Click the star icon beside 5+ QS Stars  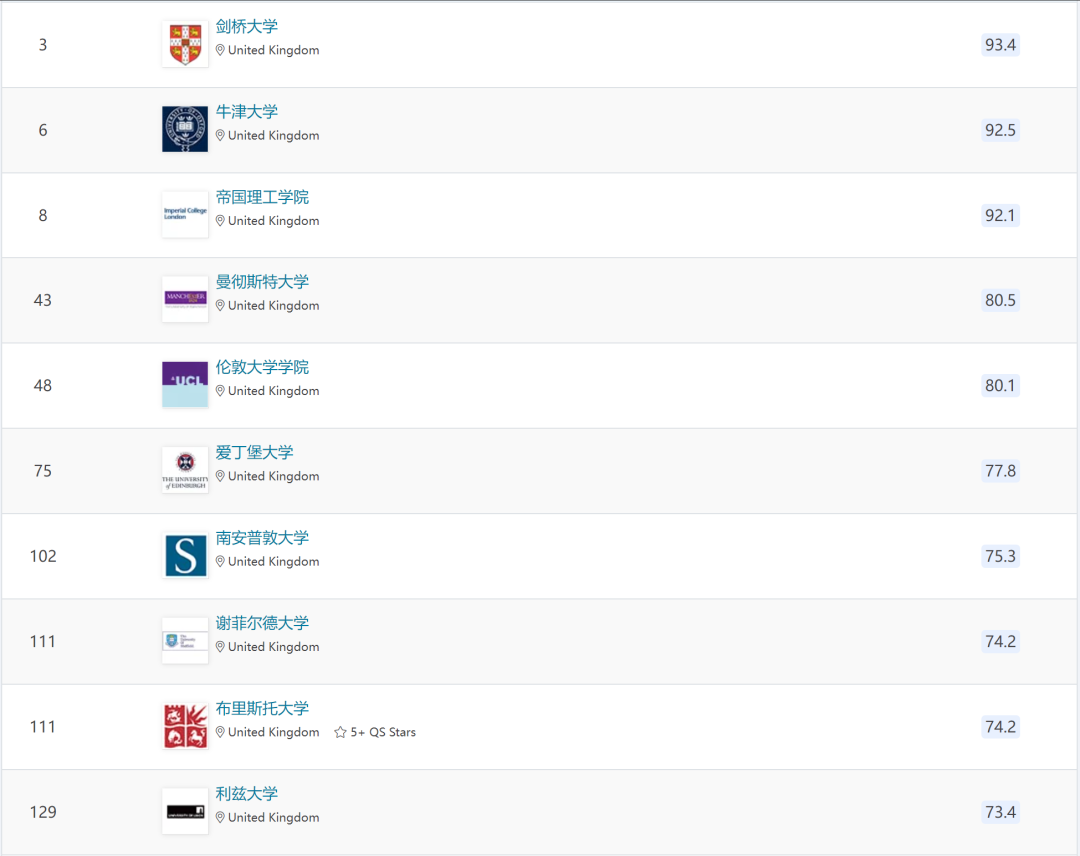[340, 732]
